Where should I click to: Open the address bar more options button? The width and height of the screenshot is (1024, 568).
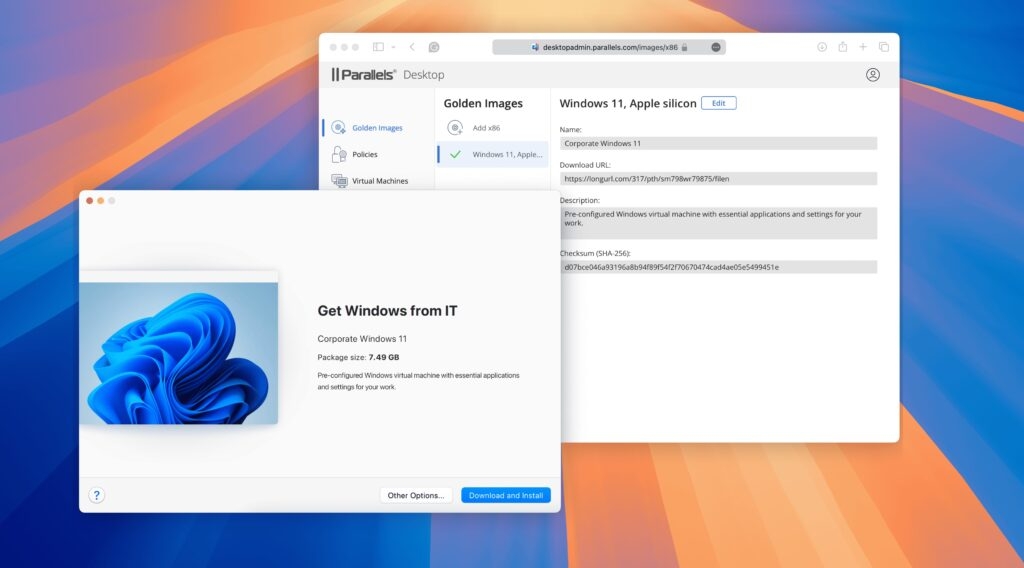(716, 47)
